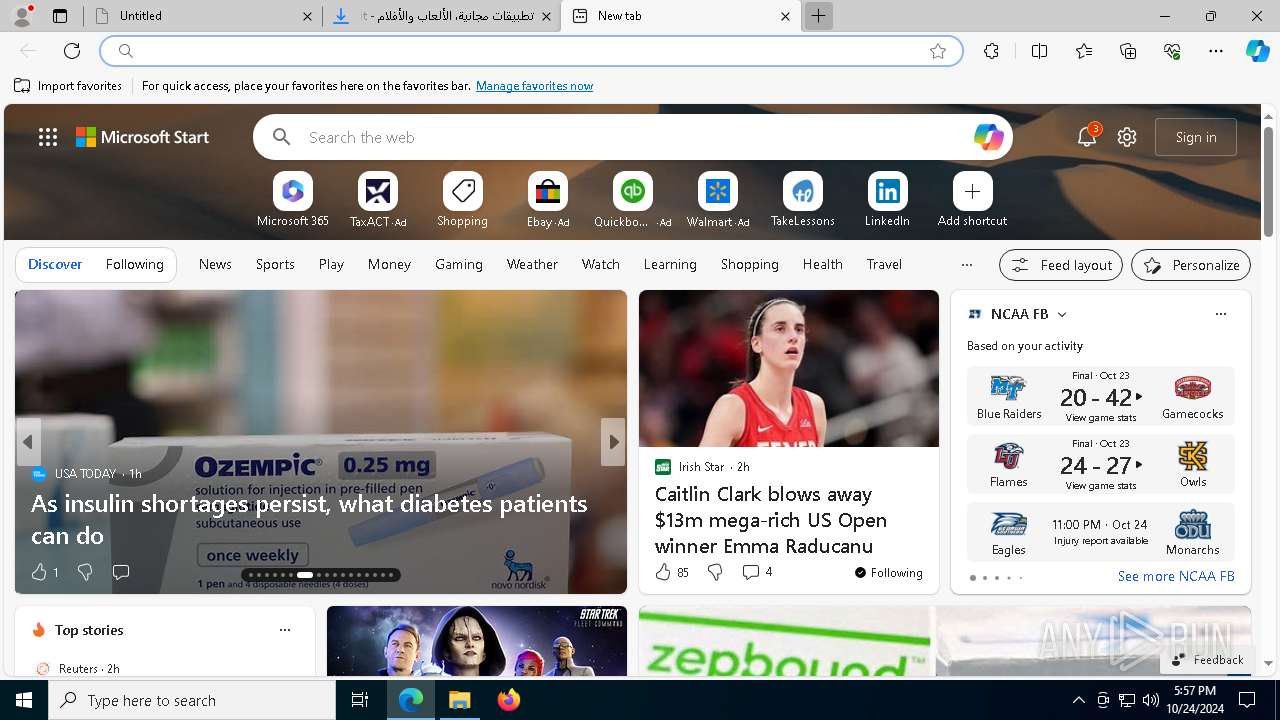Like the insulin shortages article
Screen dimensions: 1280x720
coord(39,572)
